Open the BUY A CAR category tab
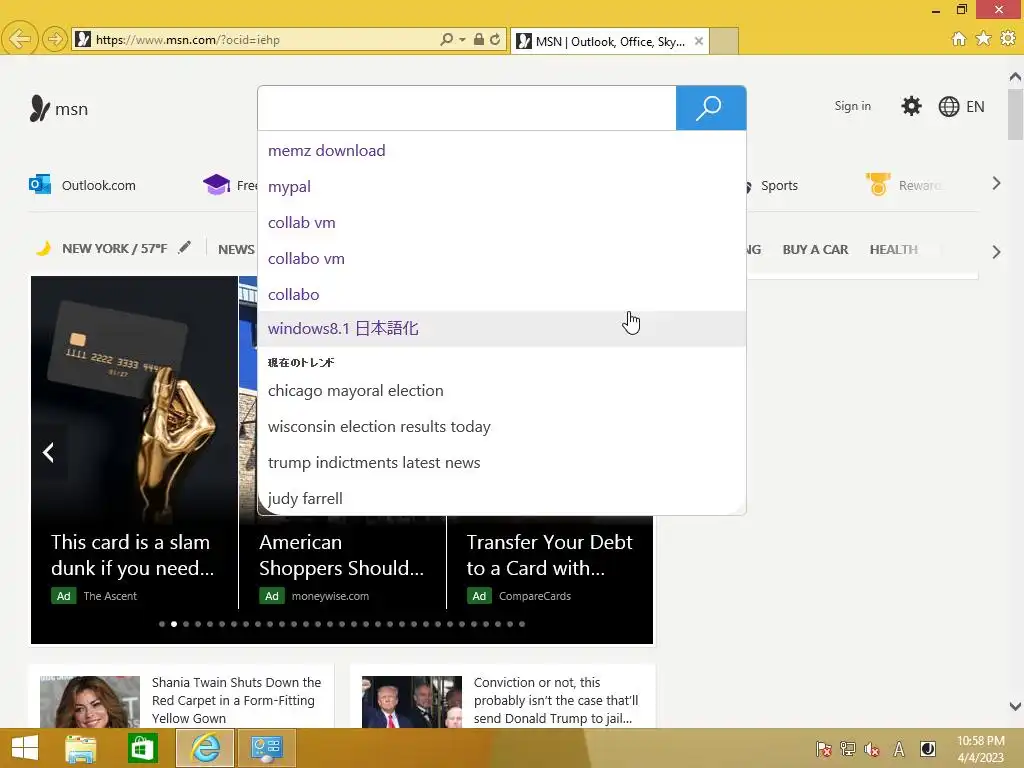 [815, 249]
